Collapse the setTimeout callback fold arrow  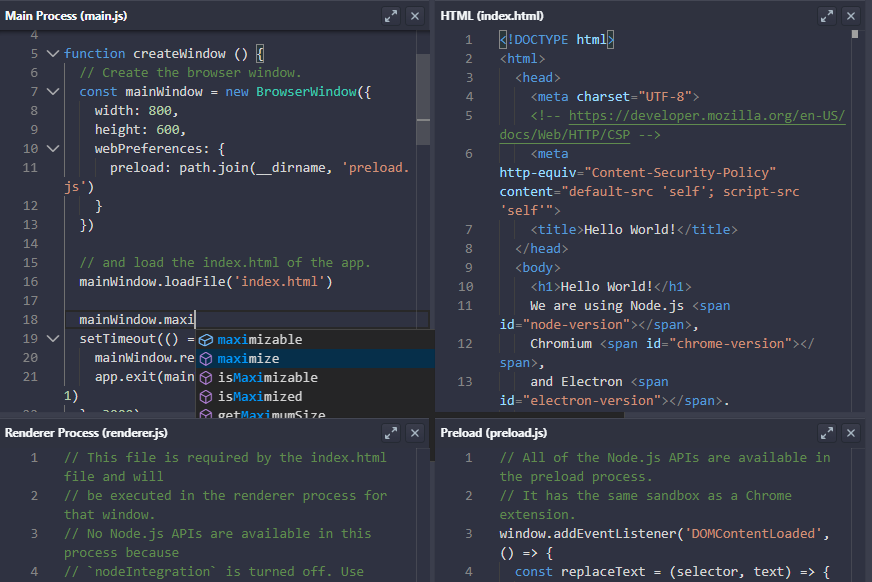click(x=53, y=339)
